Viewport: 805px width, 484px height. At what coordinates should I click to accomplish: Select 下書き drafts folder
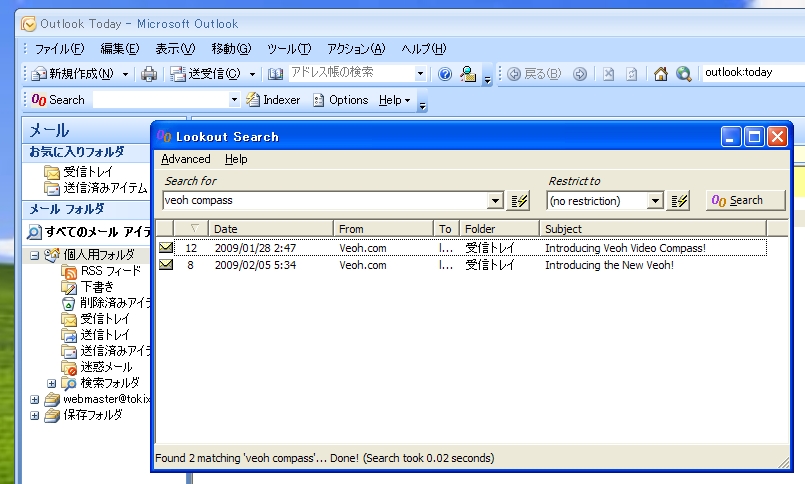88,287
